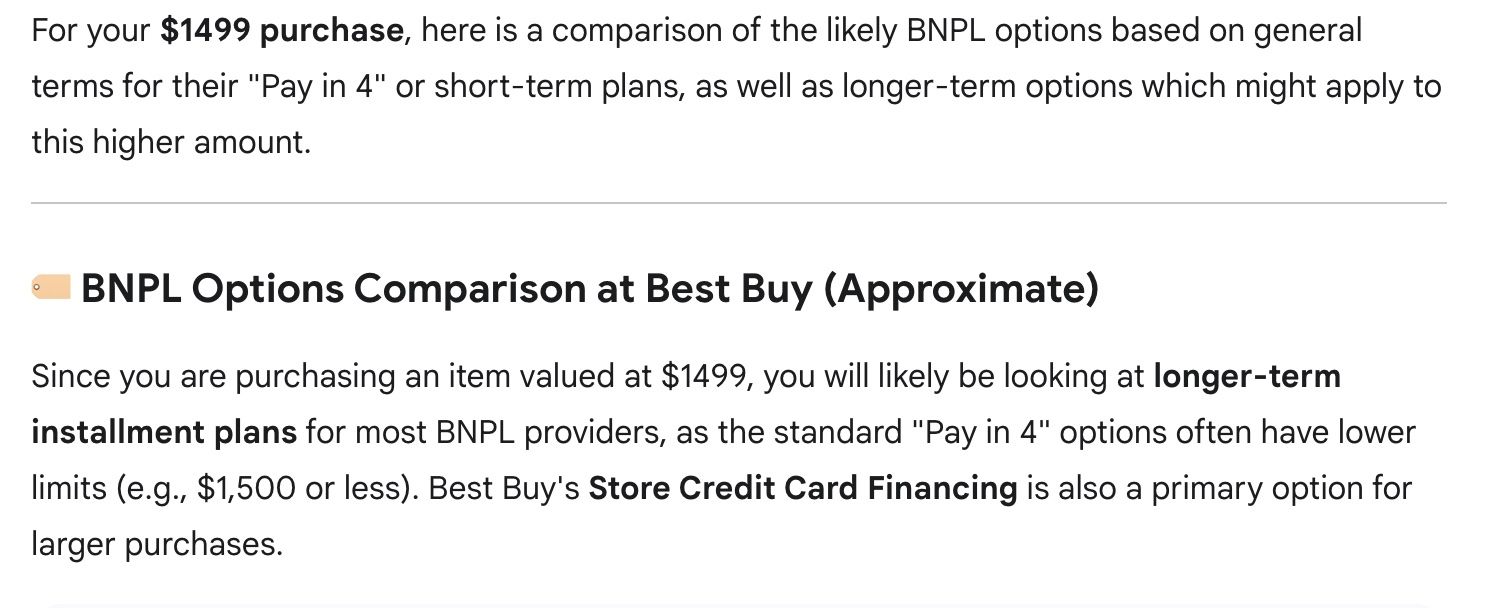The image size is (1500, 608).
Task: Click the words "this higher amount."
Action: pyautogui.click(x=171, y=142)
